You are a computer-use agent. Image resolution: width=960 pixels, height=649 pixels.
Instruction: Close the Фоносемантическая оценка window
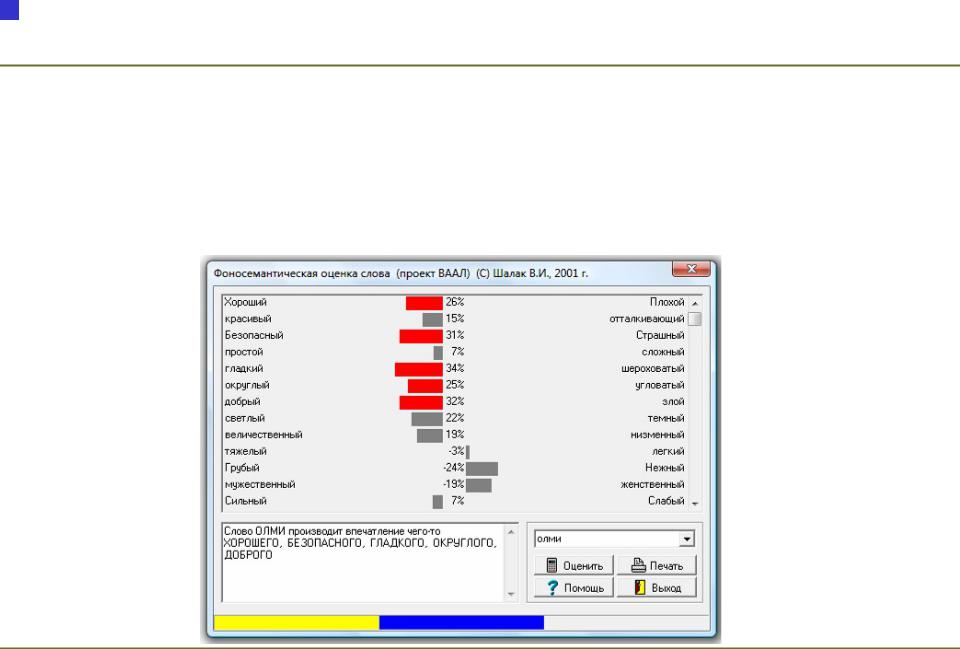click(691, 269)
